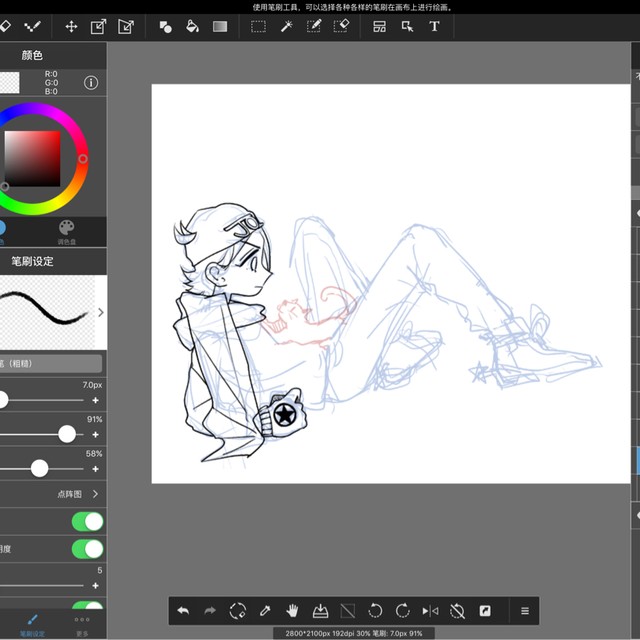Toggle the second green brush switch
The width and height of the screenshot is (640, 640).
pyautogui.click(x=87, y=549)
